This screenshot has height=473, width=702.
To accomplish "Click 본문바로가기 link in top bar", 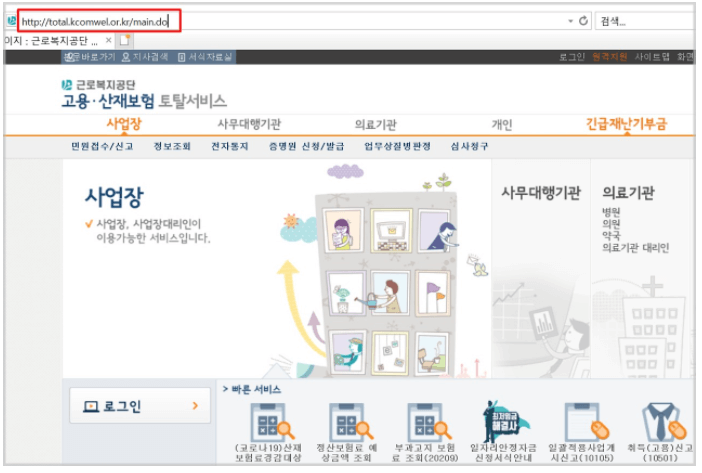I will pyautogui.click(x=89, y=57).
